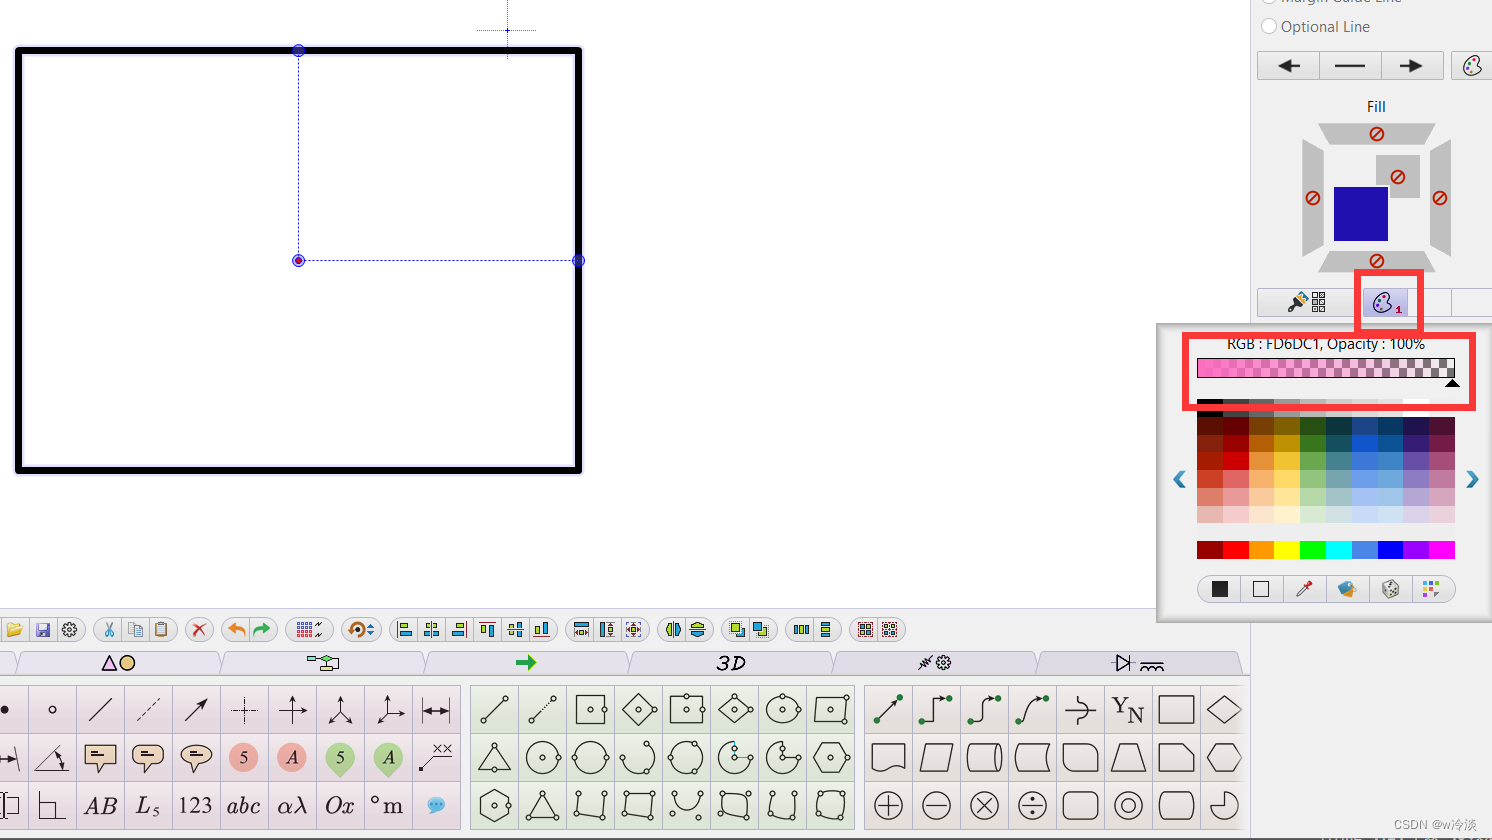Viewport: 1492px width, 840px height.
Task: Pick the red circled 5 marker
Action: coord(244,758)
